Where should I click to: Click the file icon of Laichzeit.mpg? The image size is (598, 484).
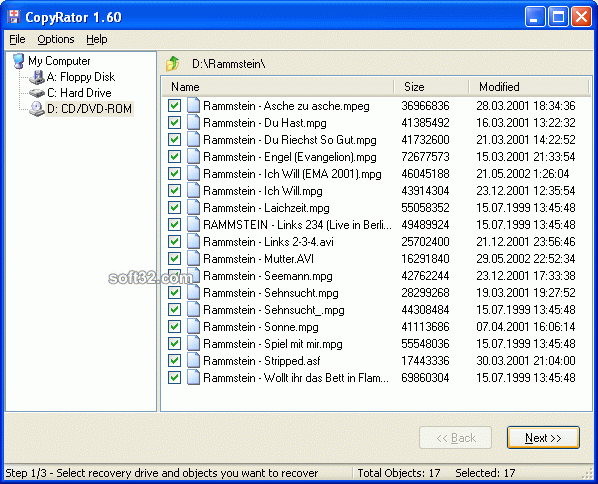193,207
